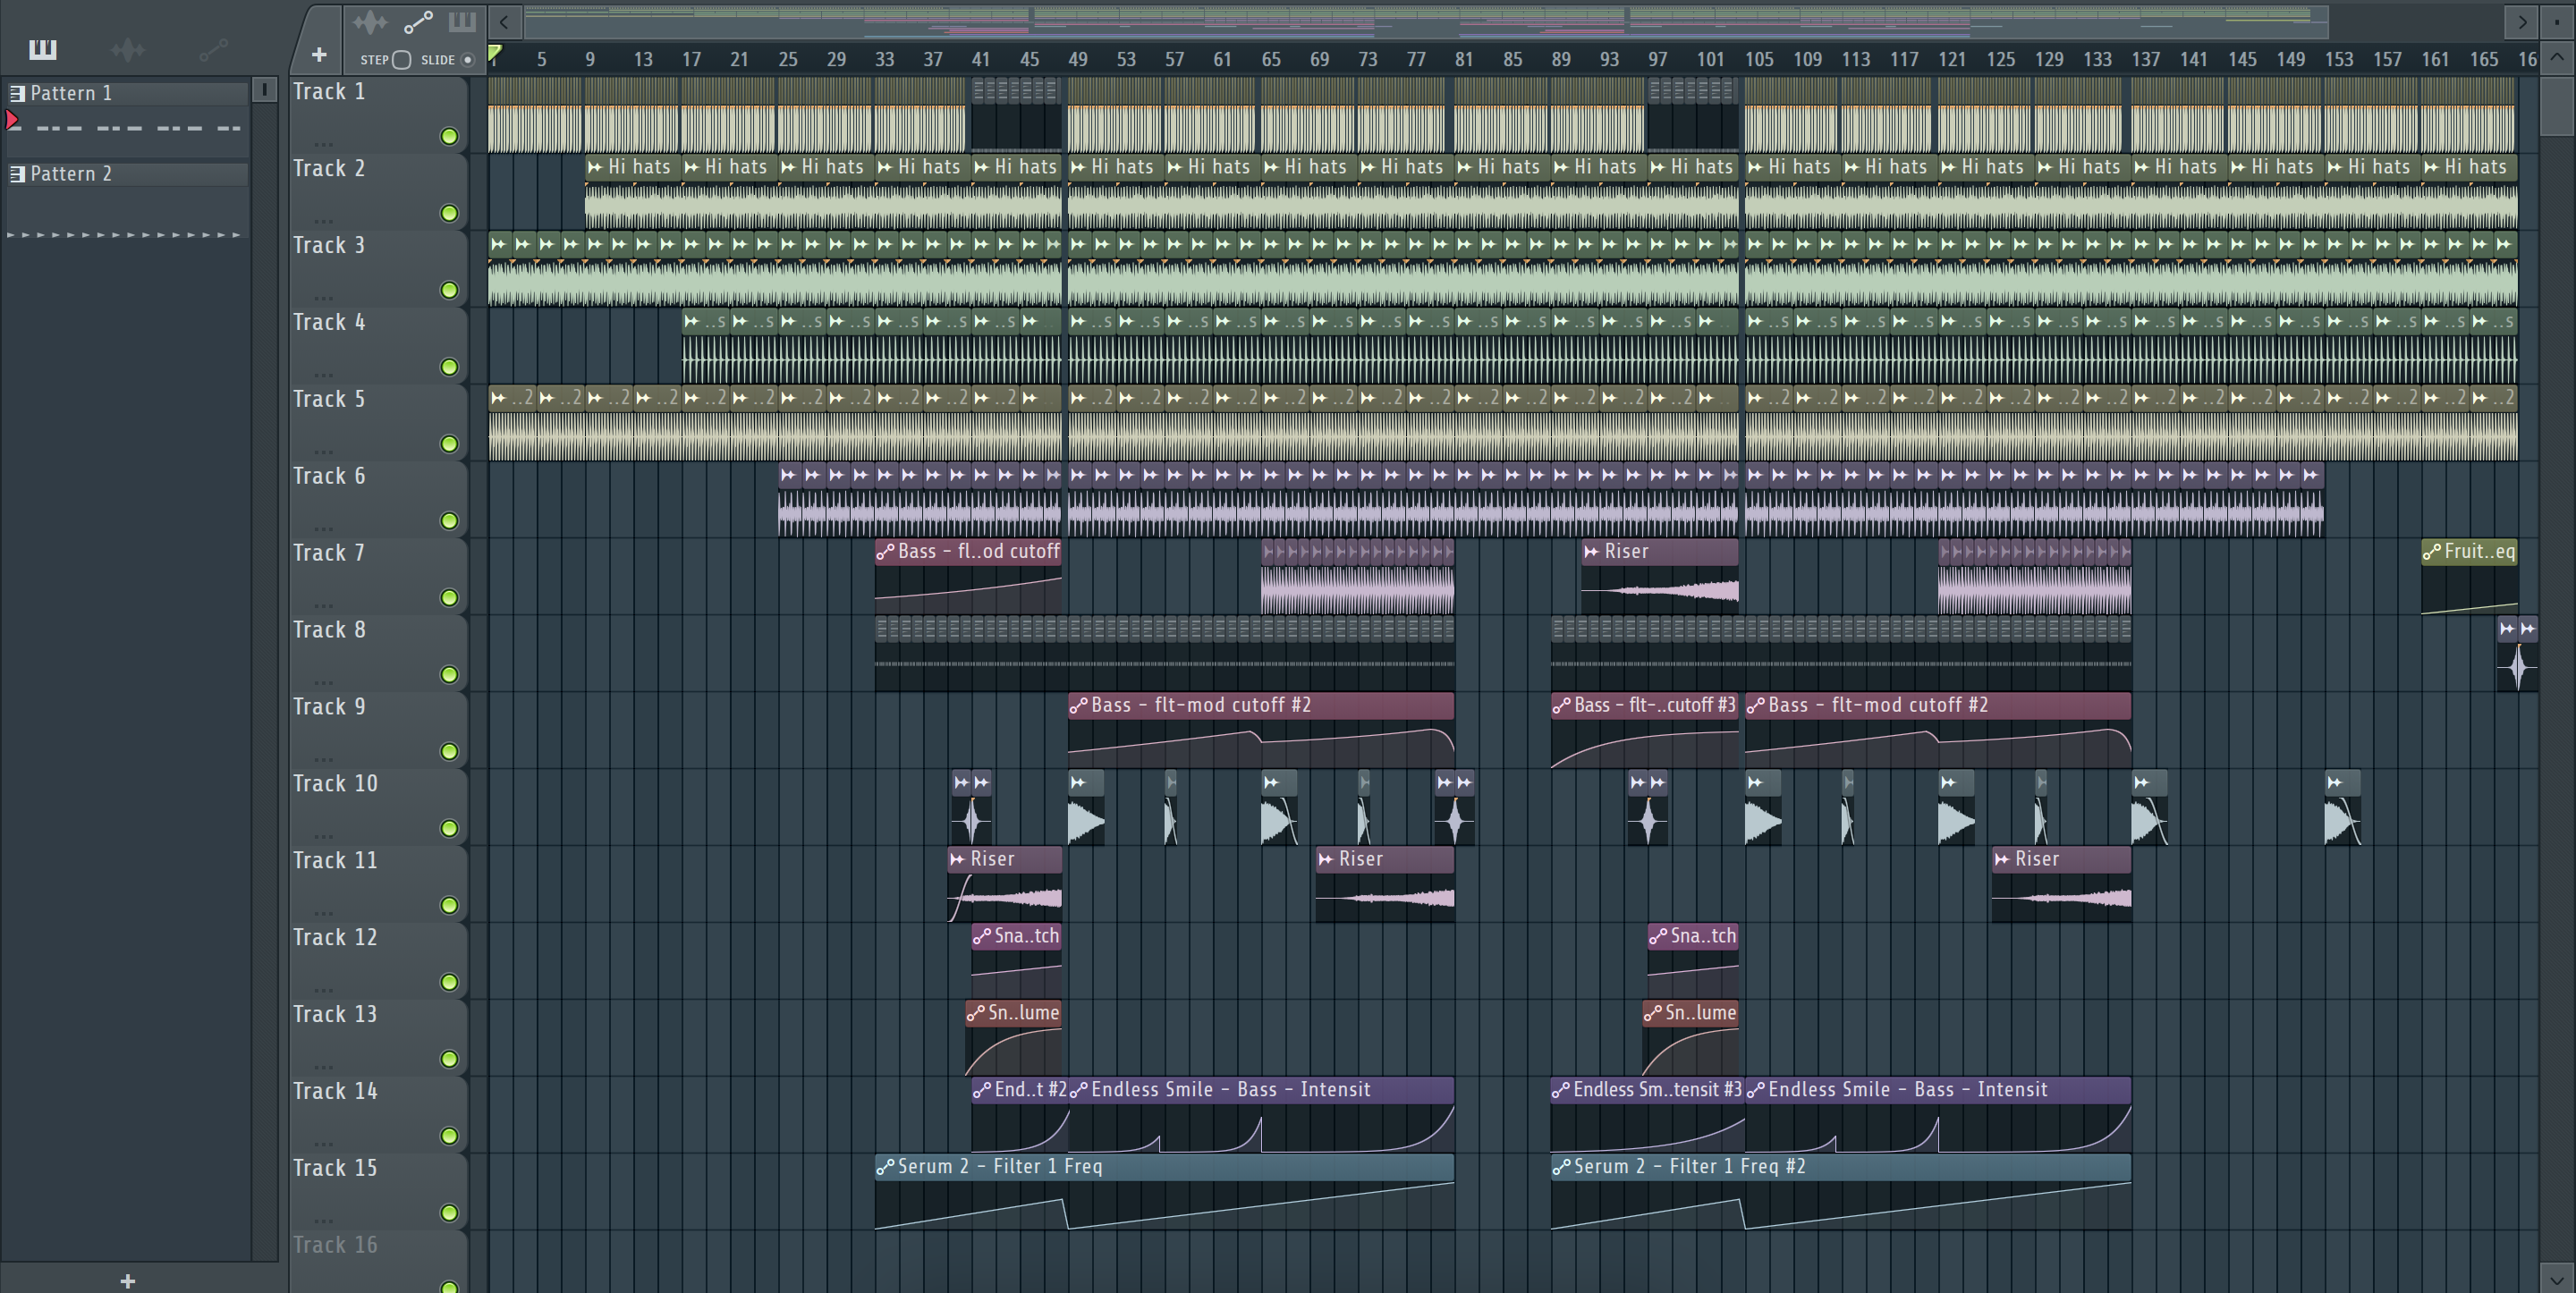This screenshot has width=2576, height=1293.
Task: Select the Track 3 header label
Action: point(329,246)
